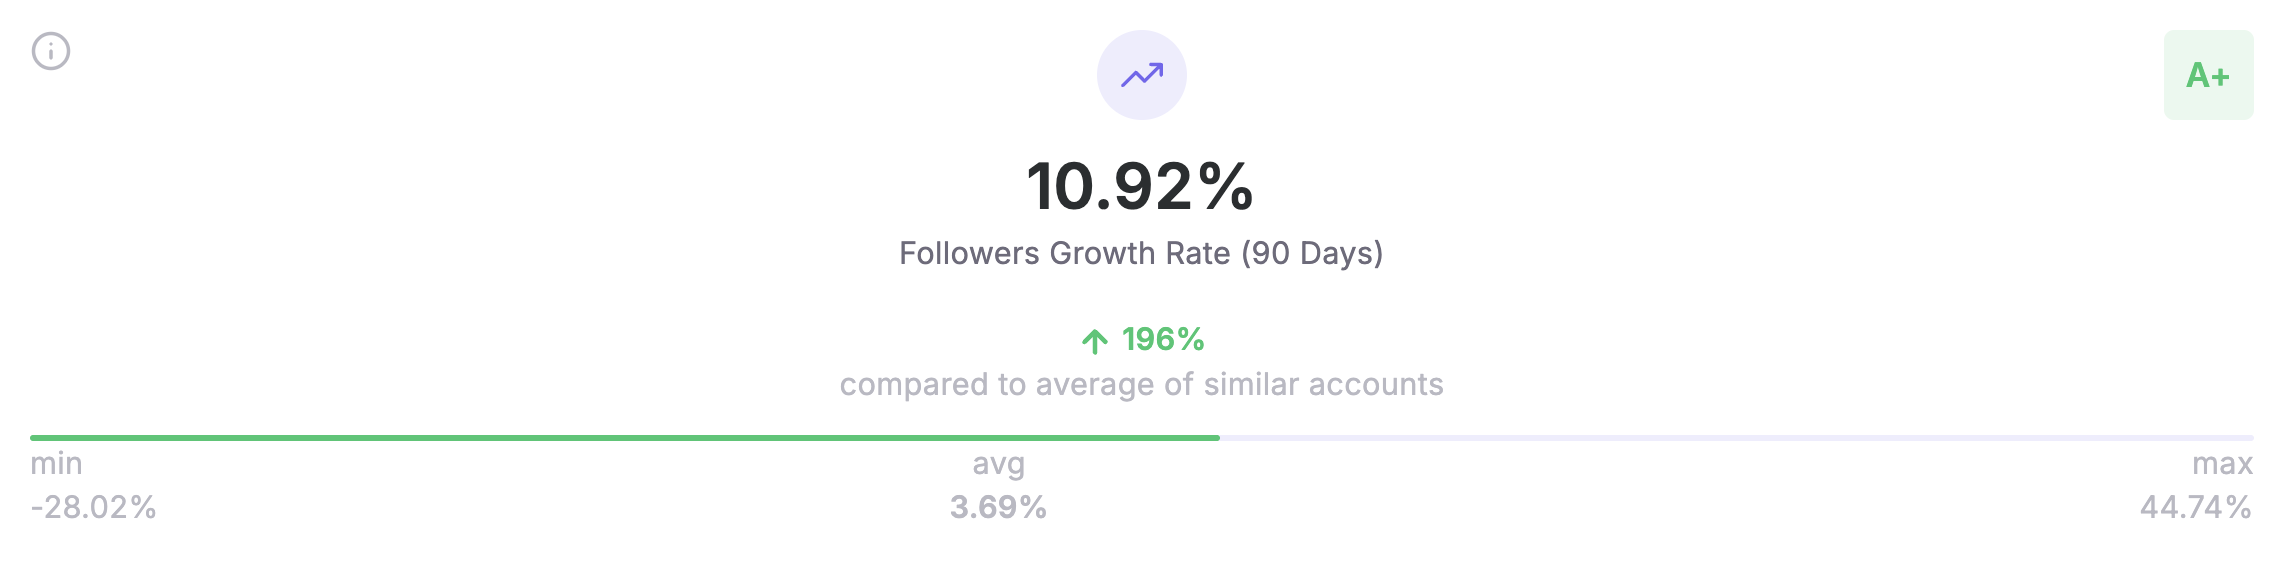Click the Followers Growth Rate (90 Days) label
Image resolution: width=2290 pixels, height=564 pixels.
[x=1141, y=253]
